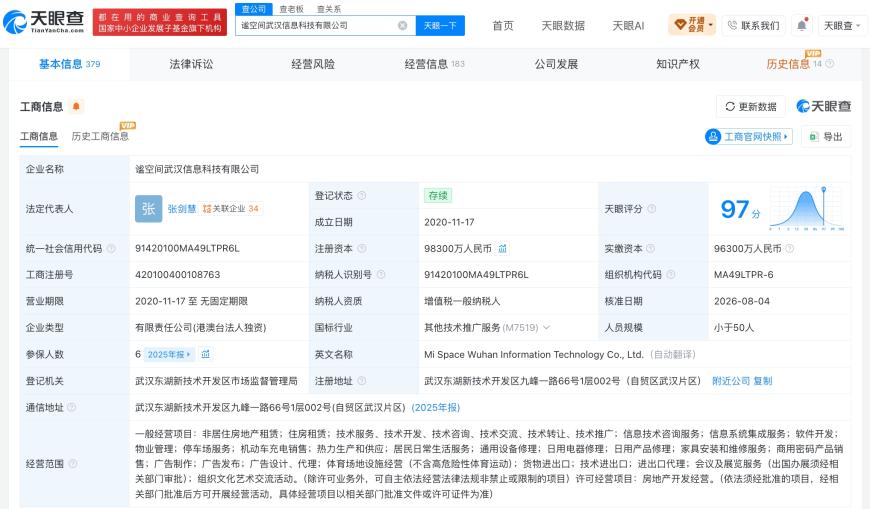Click 复制 to copy the registered address
The width and height of the screenshot is (870, 509).
pyautogui.click(x=763, y=381)
